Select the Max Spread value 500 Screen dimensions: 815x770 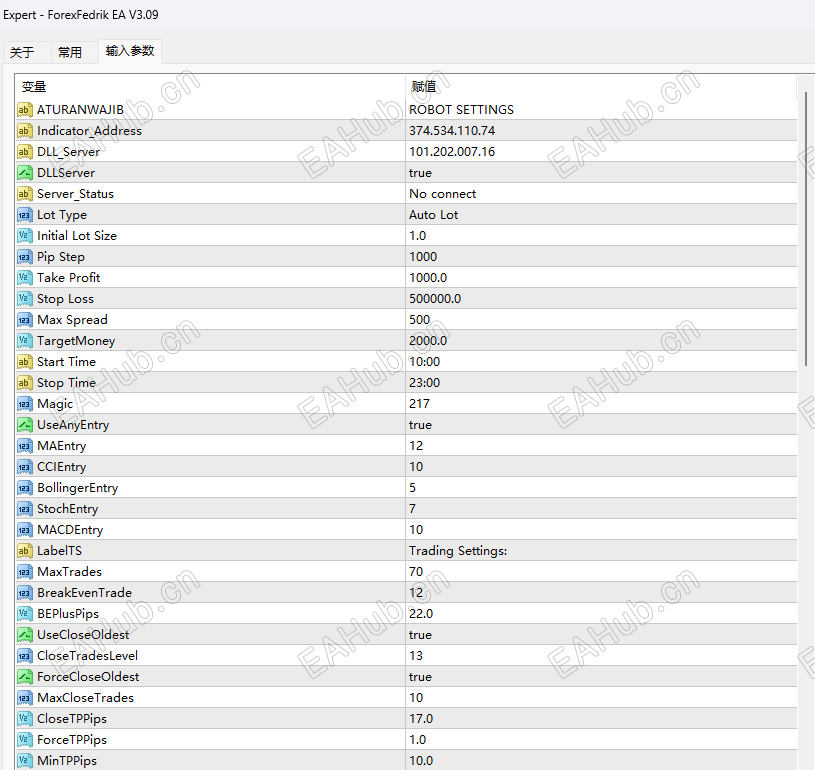click(601, 320)
